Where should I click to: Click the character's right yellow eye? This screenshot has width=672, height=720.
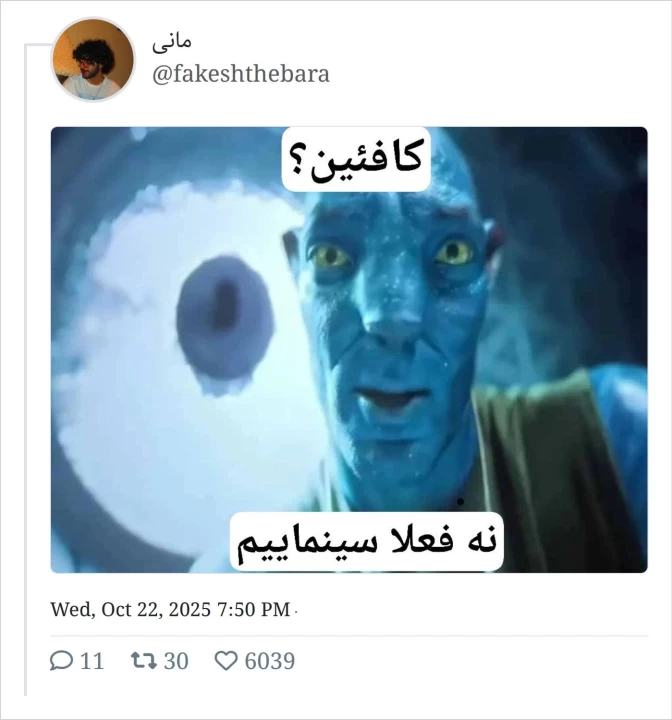(x=454, y=252)
